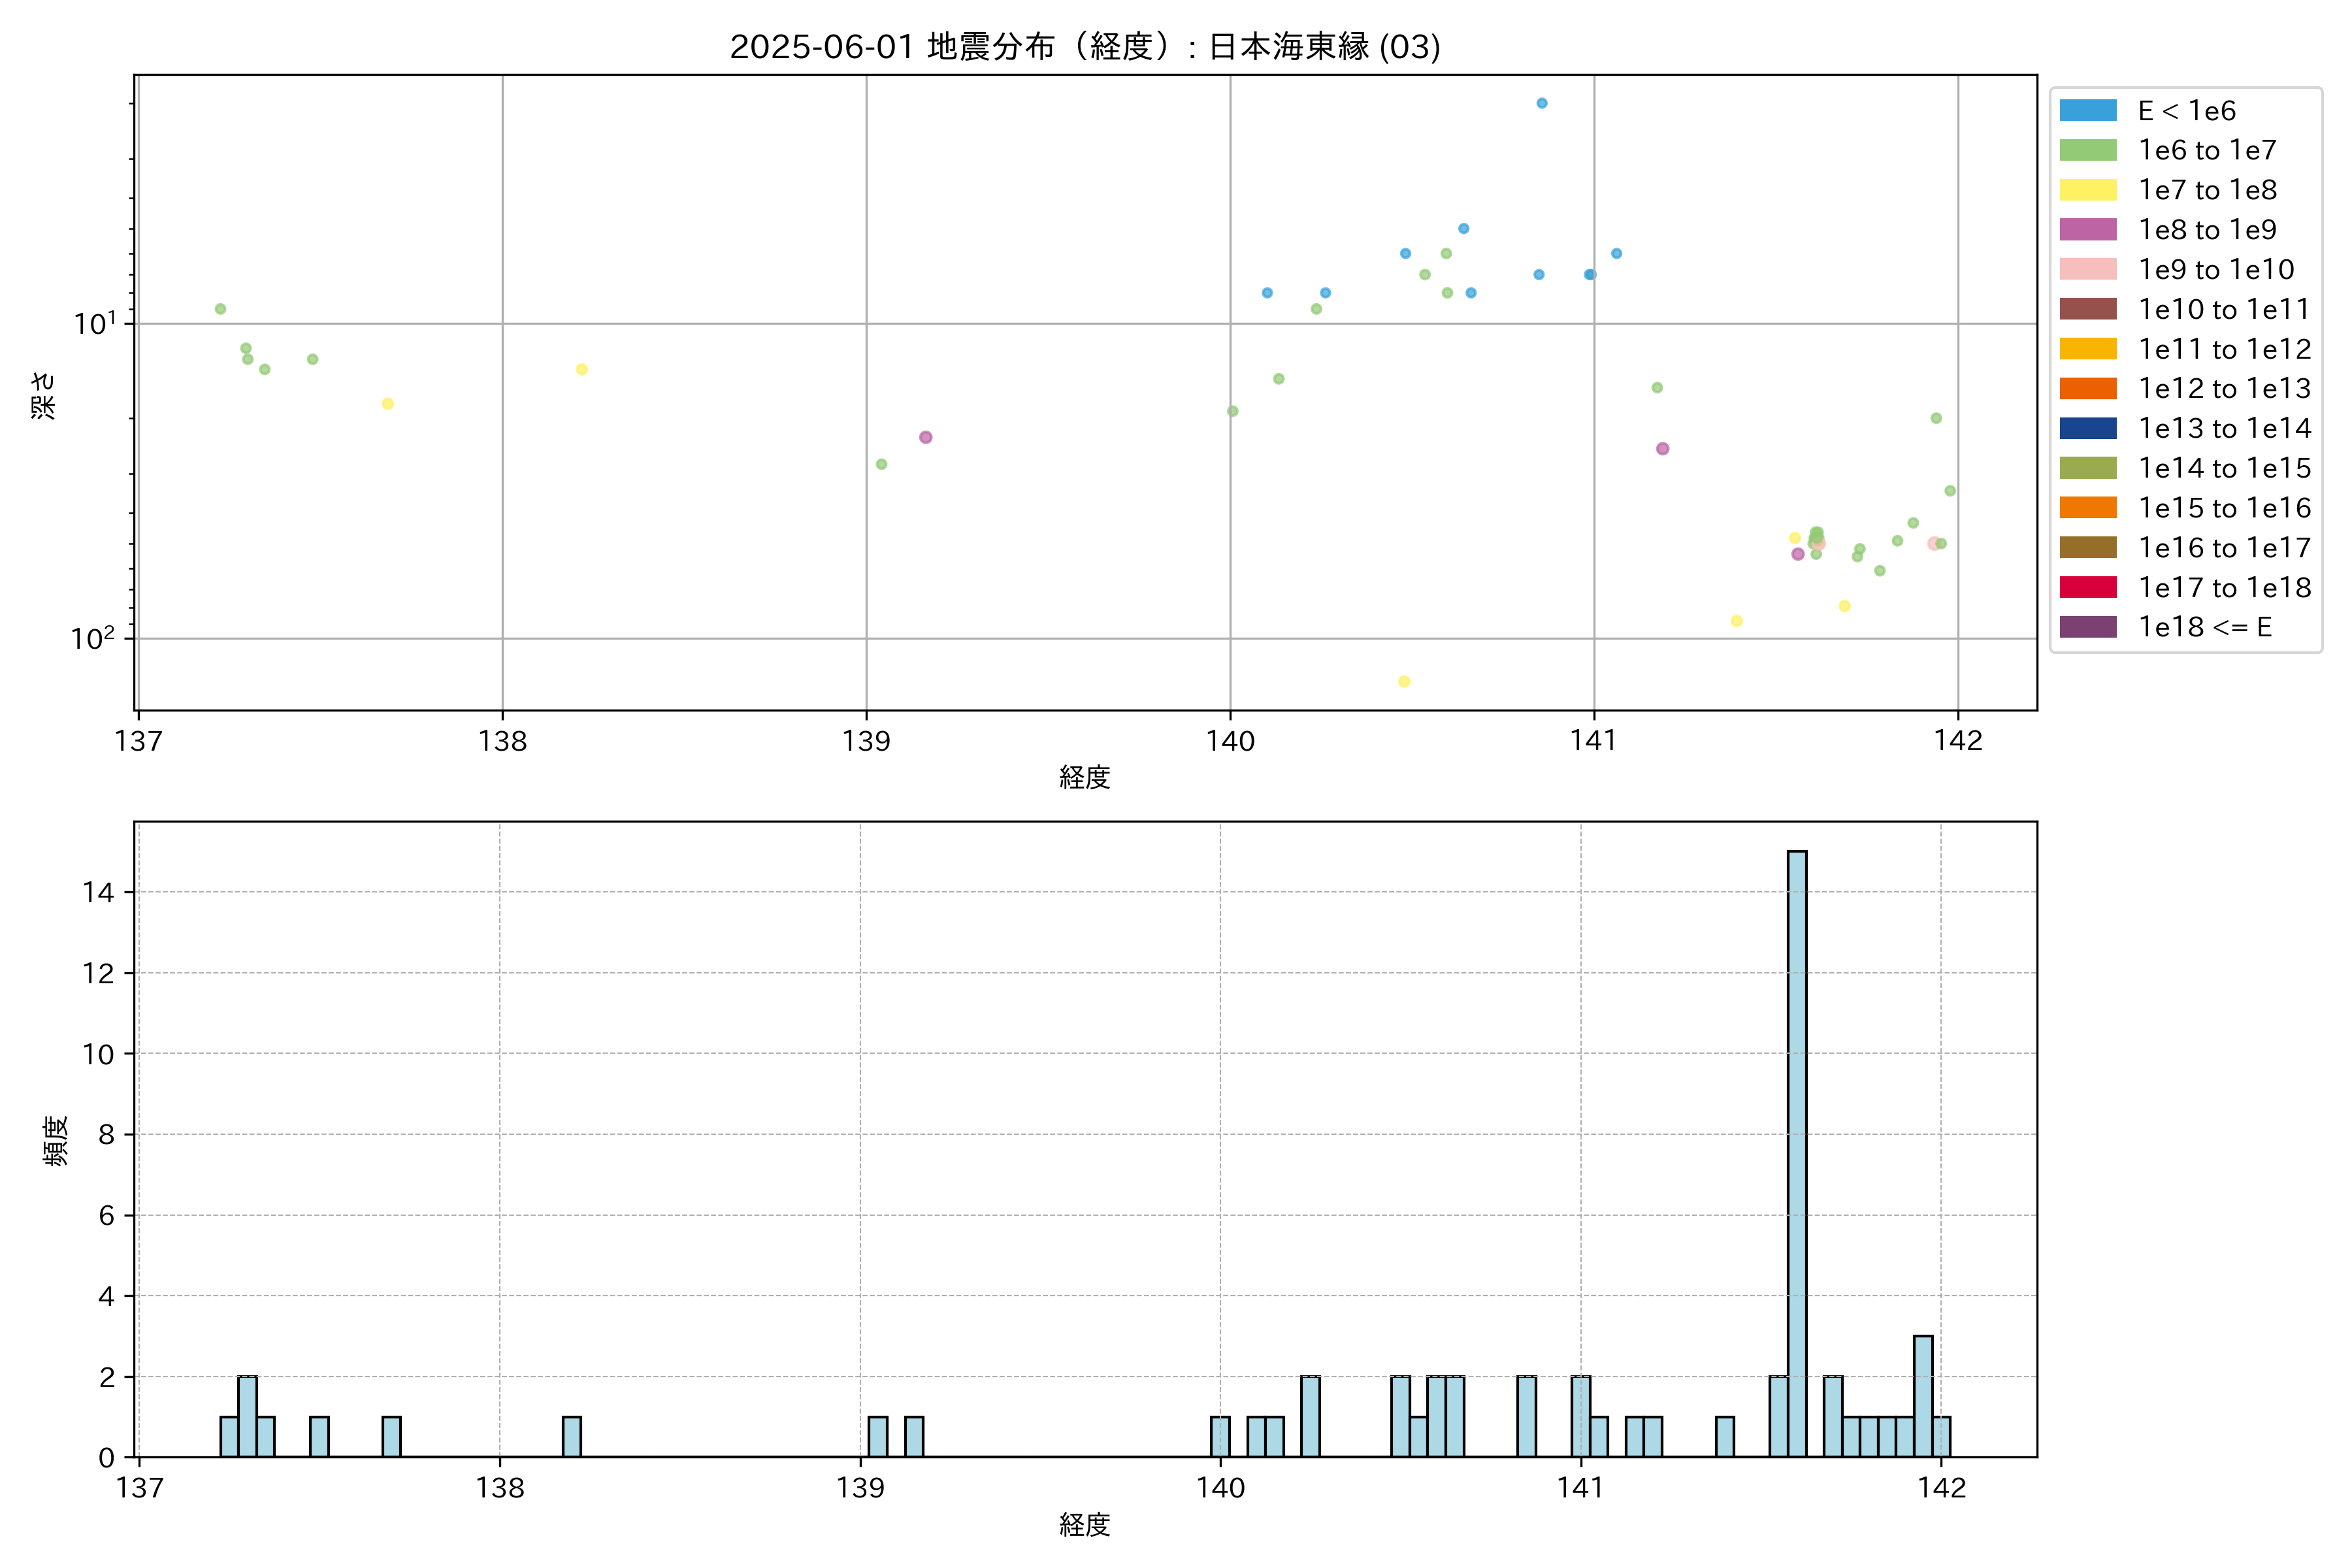Click the navy '1e13 to 1e14' legend swatch
2352x1568 pixels.
click(x=2087, y=428)
